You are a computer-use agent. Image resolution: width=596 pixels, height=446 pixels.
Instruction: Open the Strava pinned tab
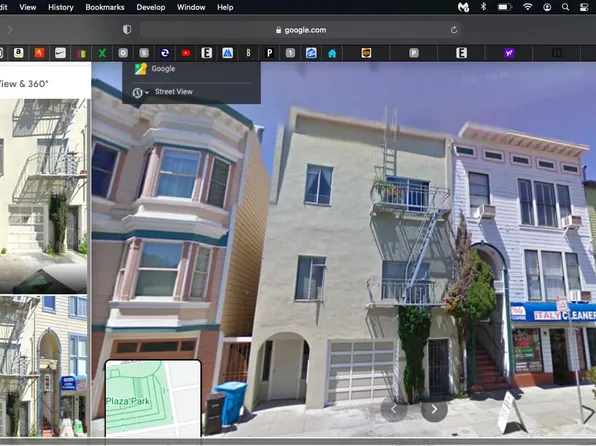click(x=40, y=53)
